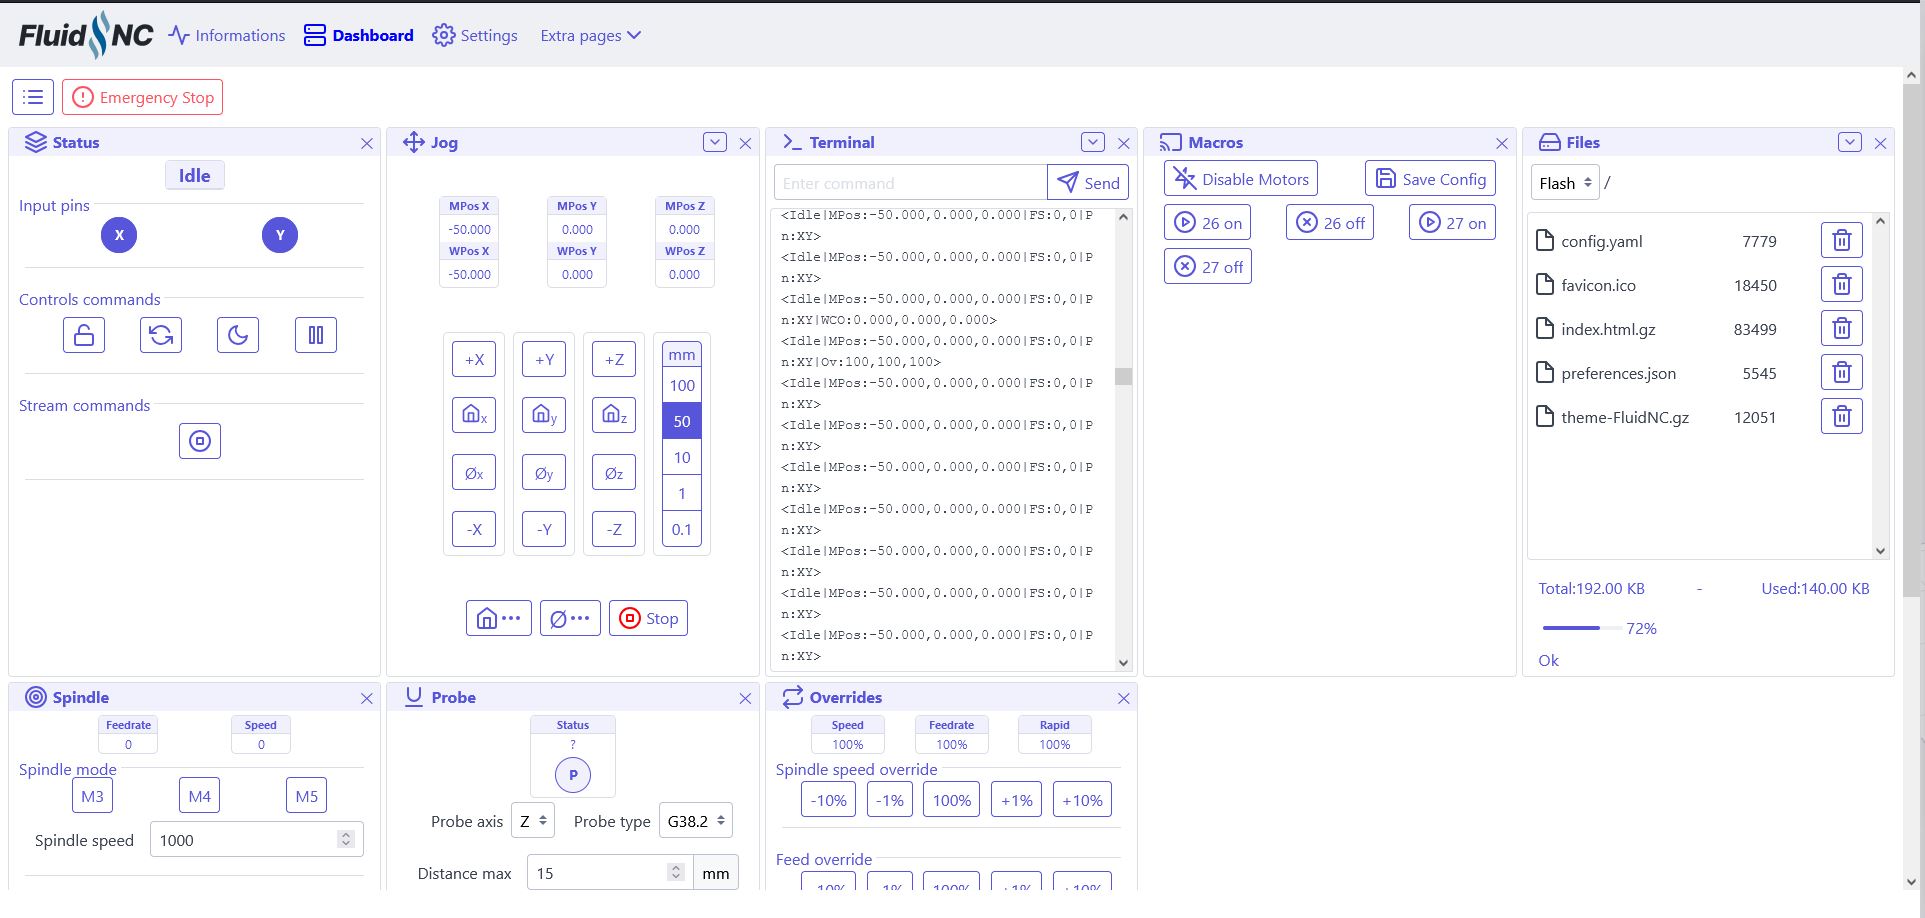Home the Y axis

[x=544, y=414]
